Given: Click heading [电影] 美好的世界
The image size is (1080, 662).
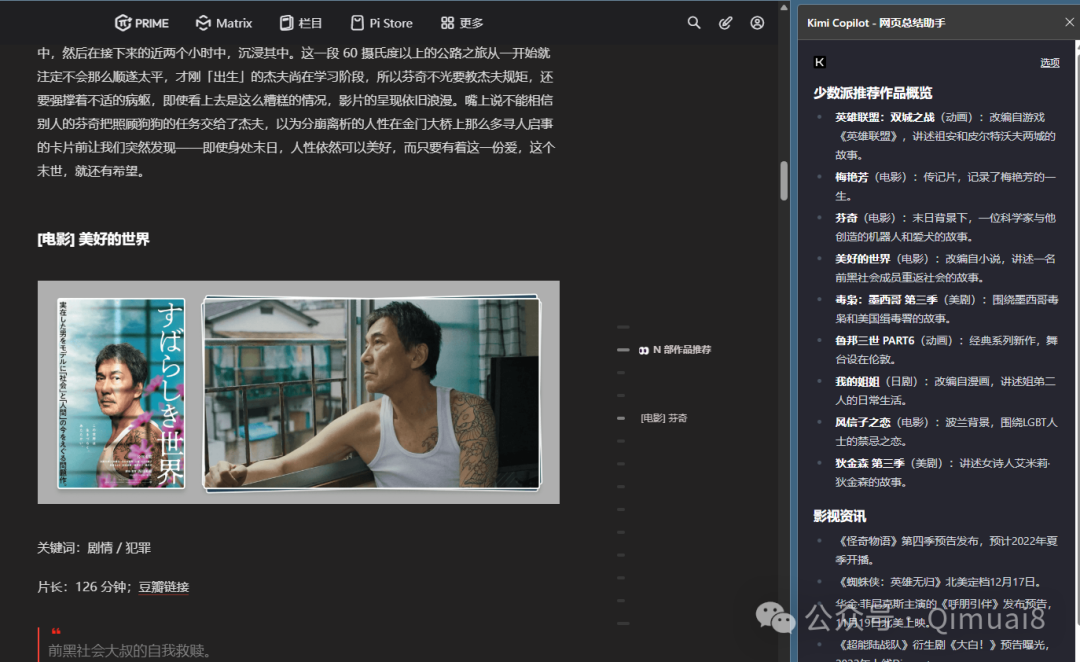Looking at the screenshot, I should click(93, 239).
